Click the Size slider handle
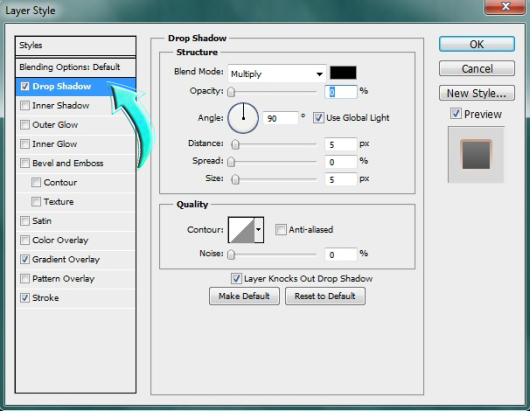Viewport: 530px width, 411px height. [235, 179]
